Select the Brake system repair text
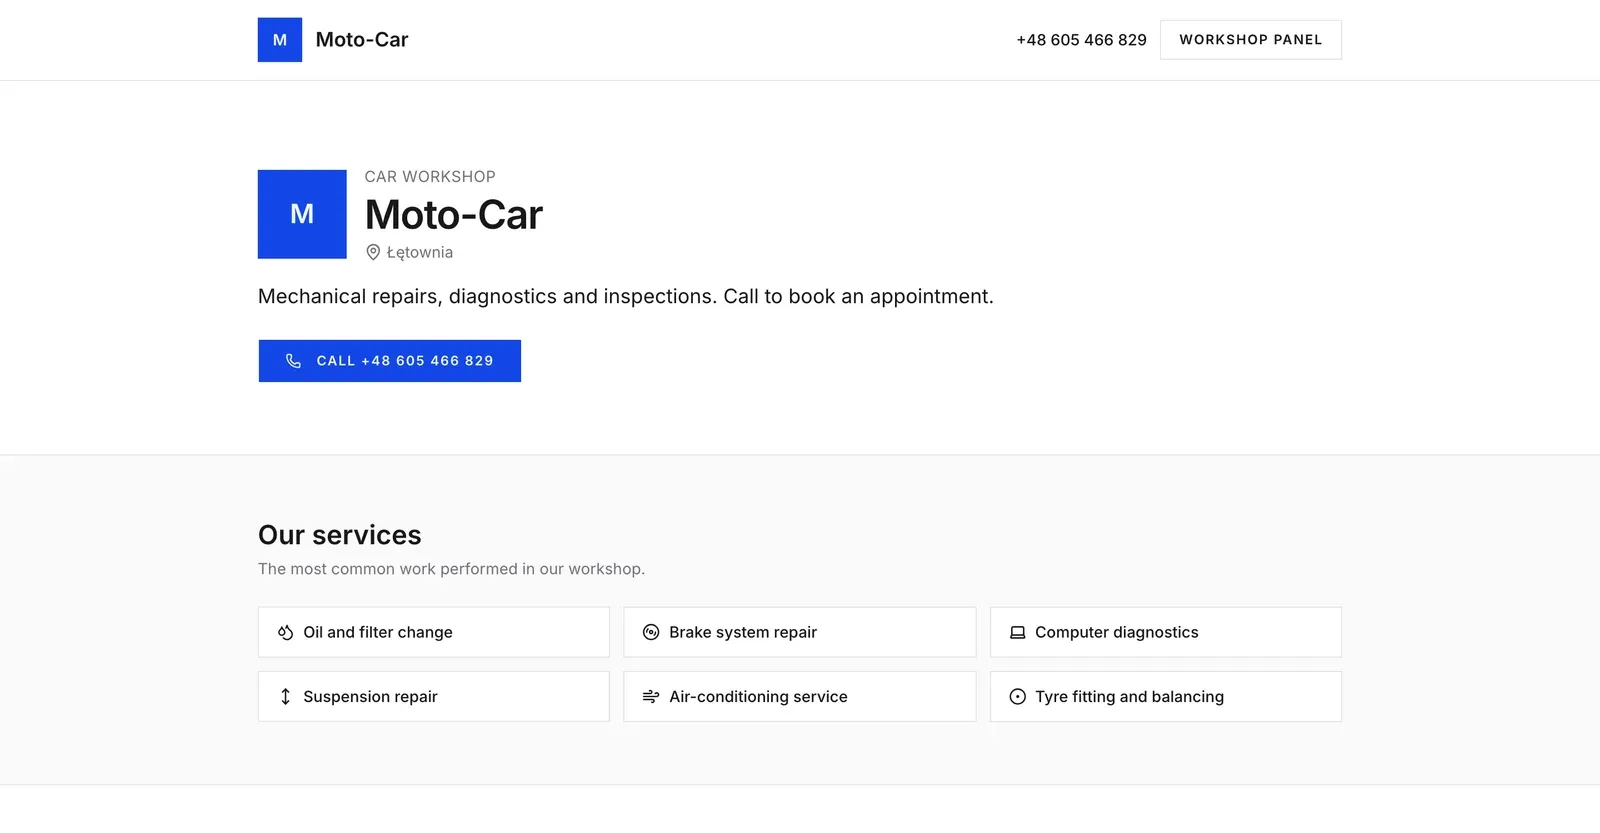 [743, 632]
